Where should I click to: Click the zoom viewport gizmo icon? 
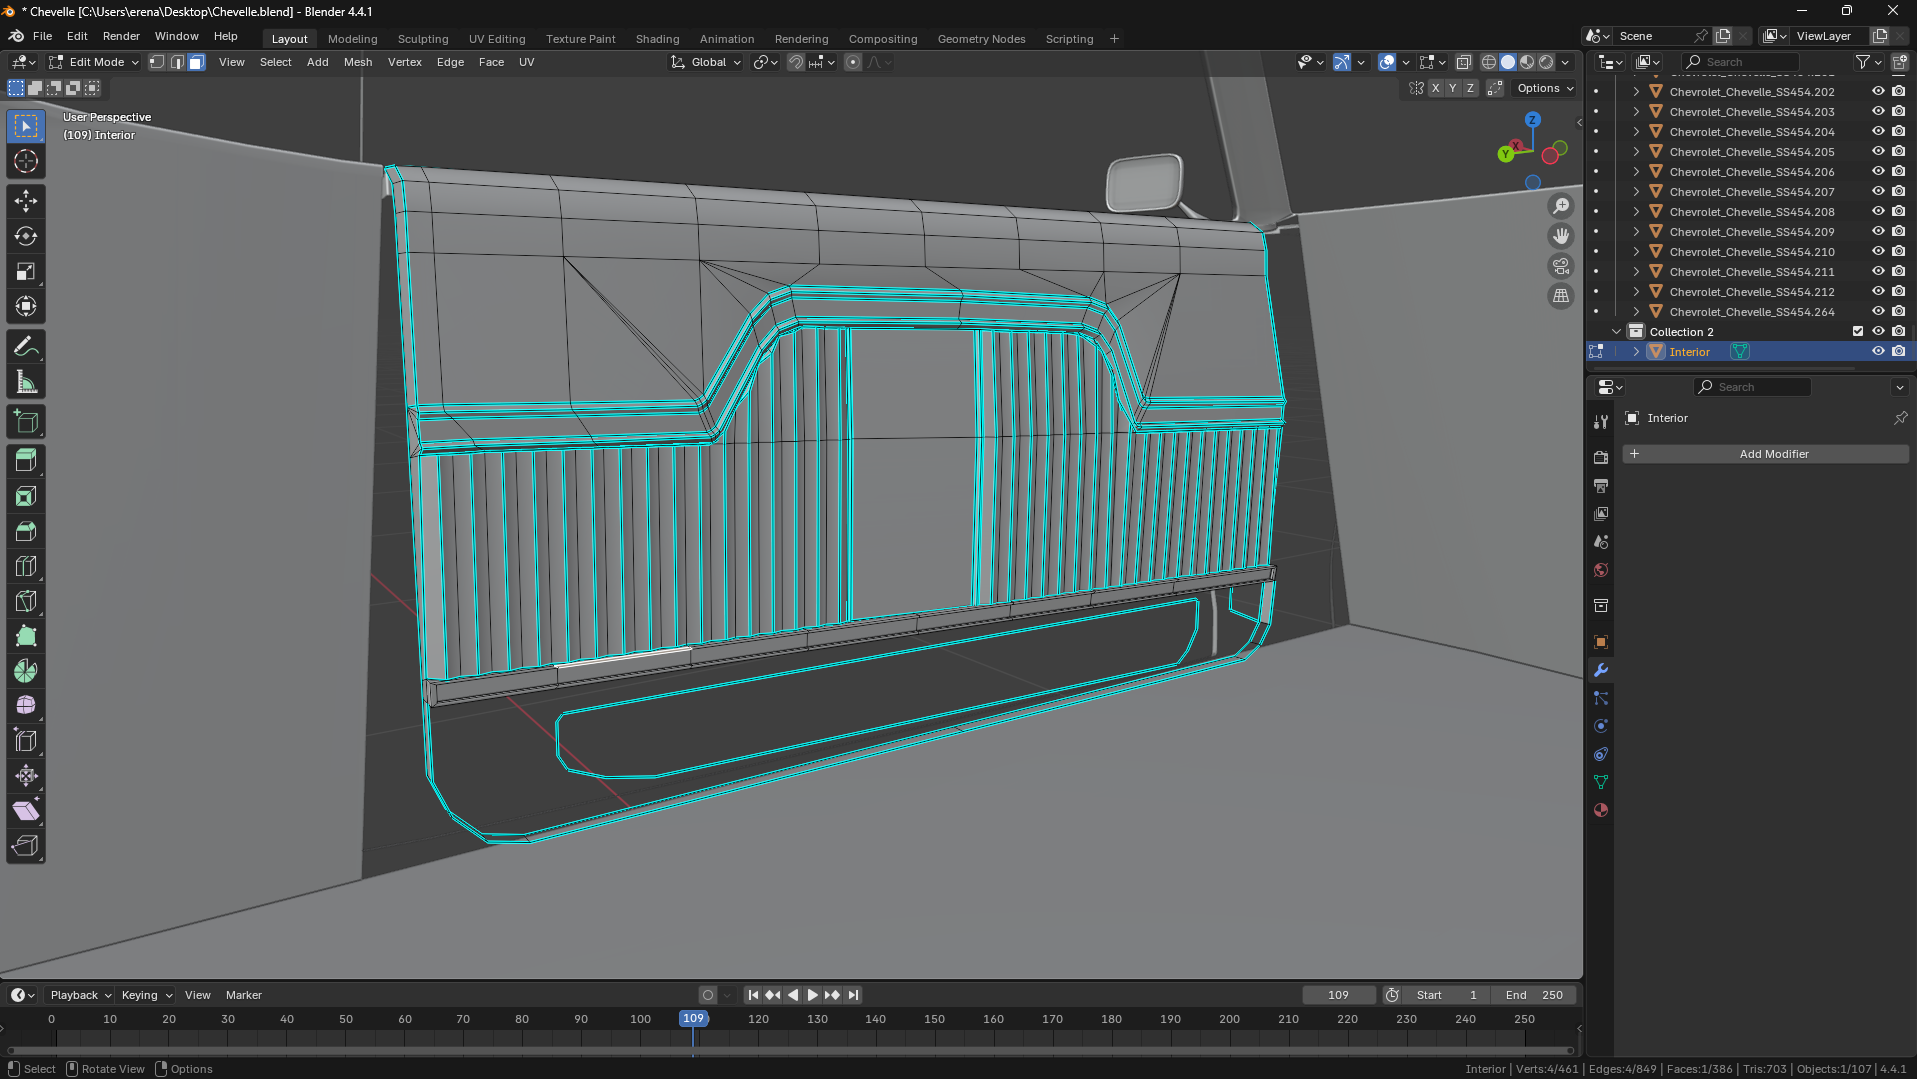pyautogui.click(x=1560, y=206)
